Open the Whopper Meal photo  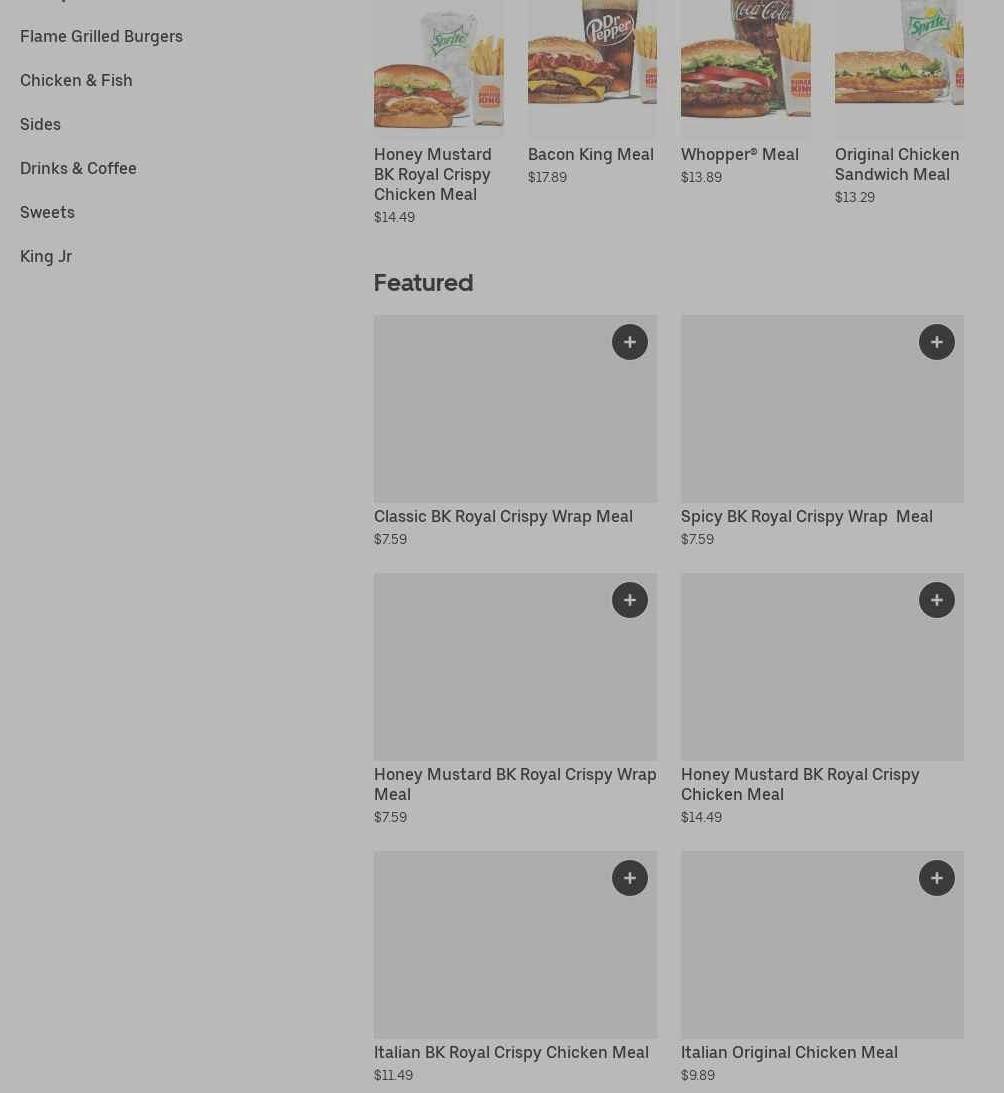[745, 67]
